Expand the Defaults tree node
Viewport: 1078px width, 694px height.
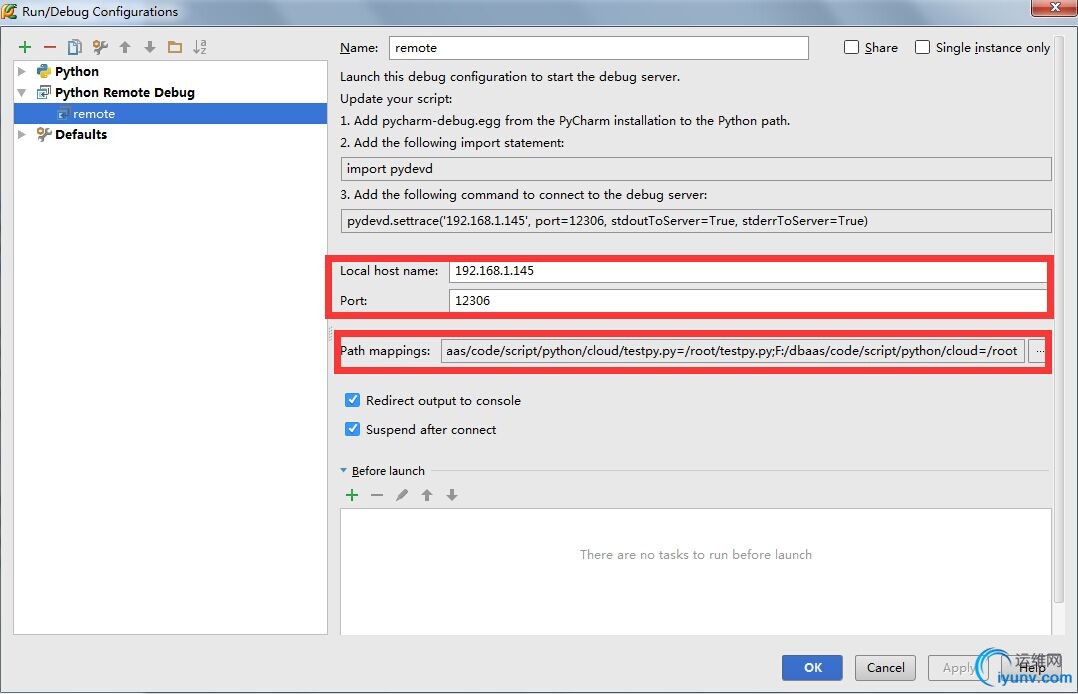[x=22, y=134]
